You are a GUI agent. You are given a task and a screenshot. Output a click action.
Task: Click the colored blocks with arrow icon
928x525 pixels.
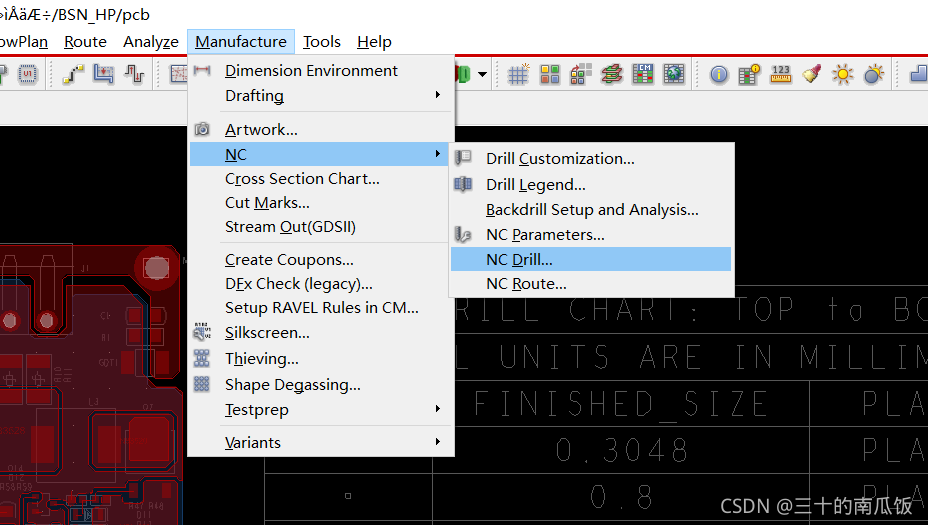(x=581, y=74)
